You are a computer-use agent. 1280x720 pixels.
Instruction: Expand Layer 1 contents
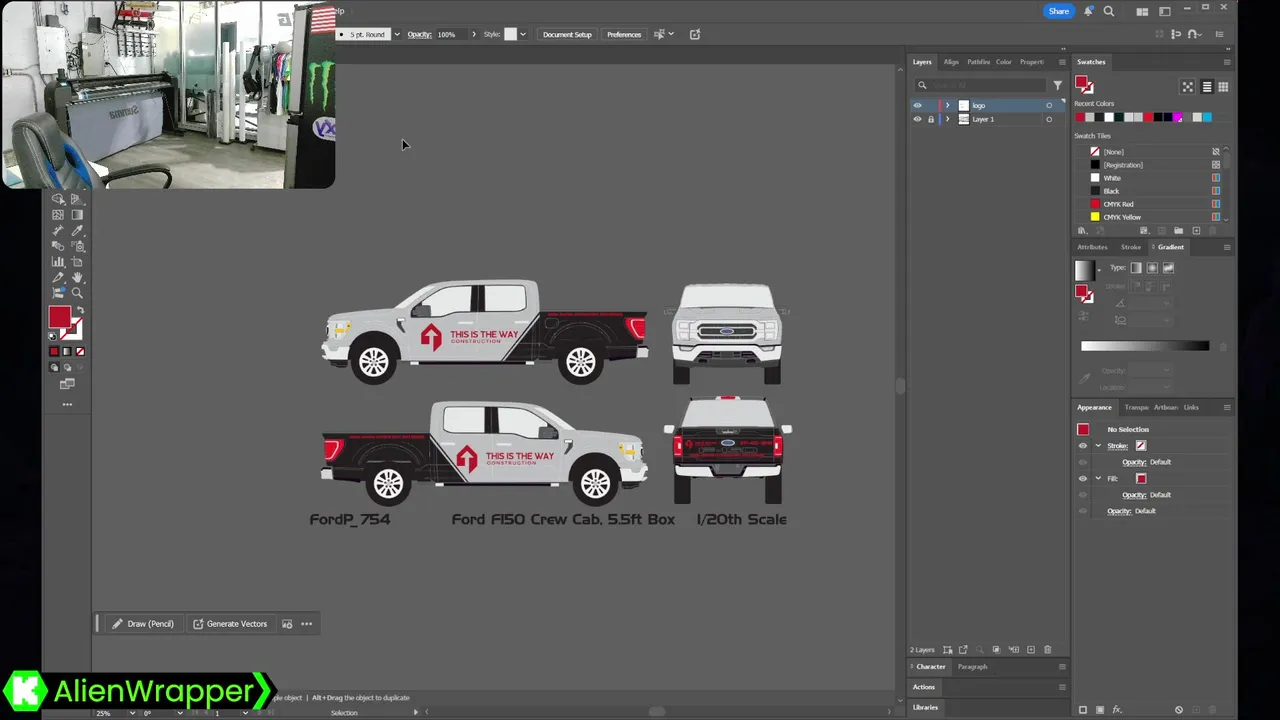[947, 119]
